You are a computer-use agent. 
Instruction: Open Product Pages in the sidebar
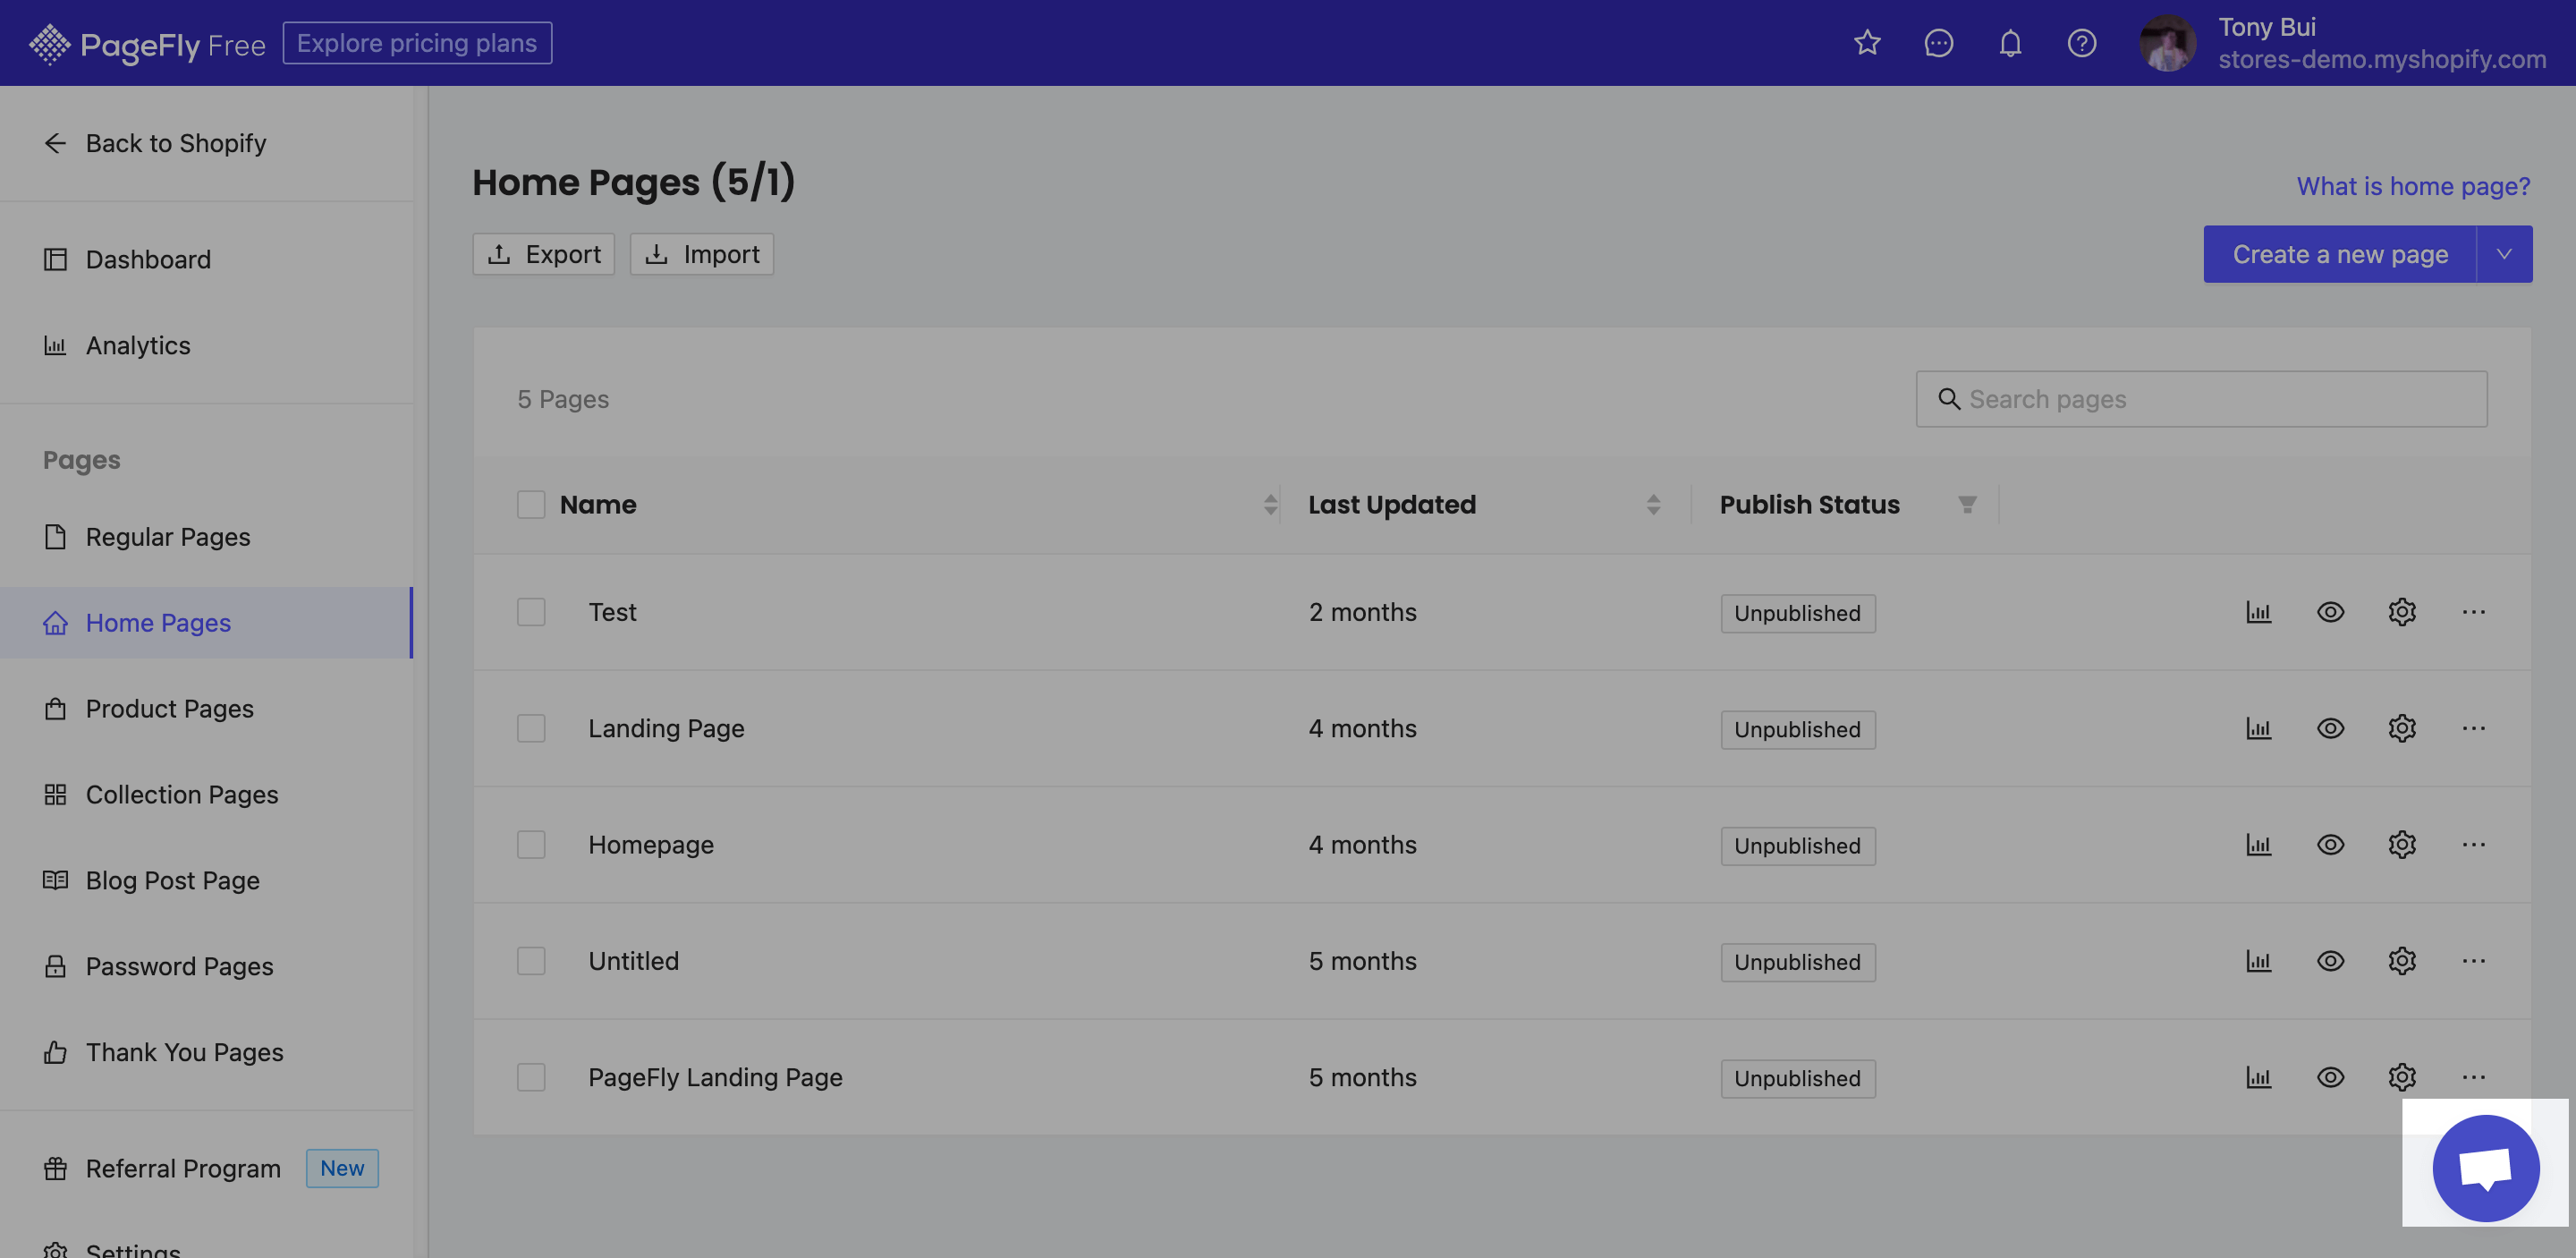coord(207,709)
